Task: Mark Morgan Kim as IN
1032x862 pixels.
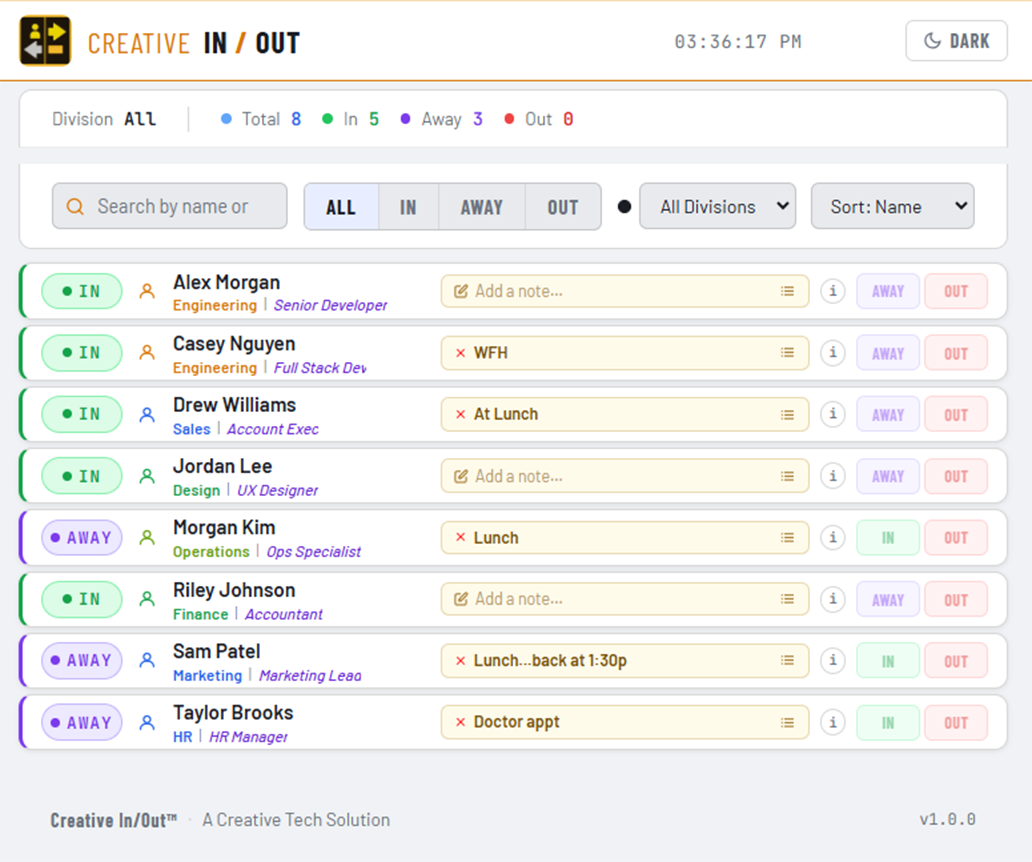Action: (888, 538)
